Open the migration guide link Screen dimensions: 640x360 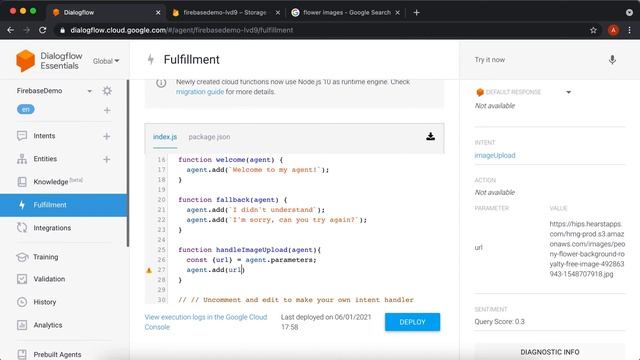[x=200, y=92]
